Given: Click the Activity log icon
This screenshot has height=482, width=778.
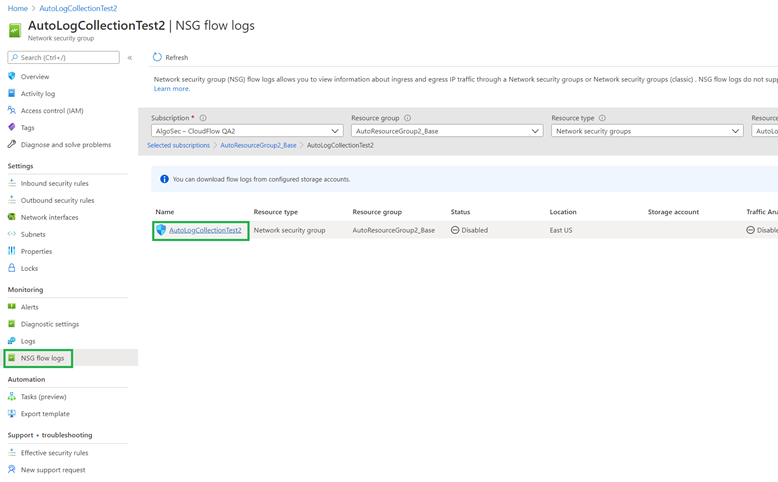Looking at the screenshot, I should (x=12, y=93).
